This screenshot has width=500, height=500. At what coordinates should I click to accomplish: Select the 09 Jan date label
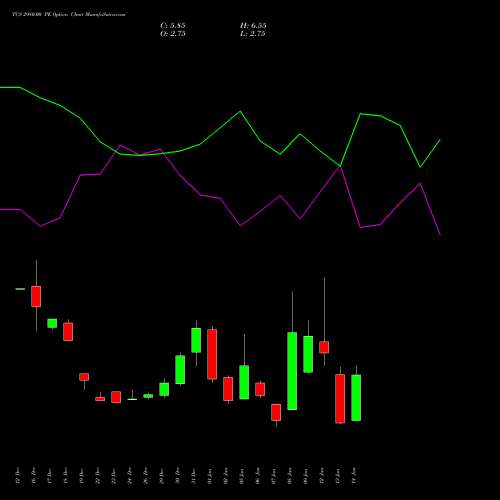(306, 475)
